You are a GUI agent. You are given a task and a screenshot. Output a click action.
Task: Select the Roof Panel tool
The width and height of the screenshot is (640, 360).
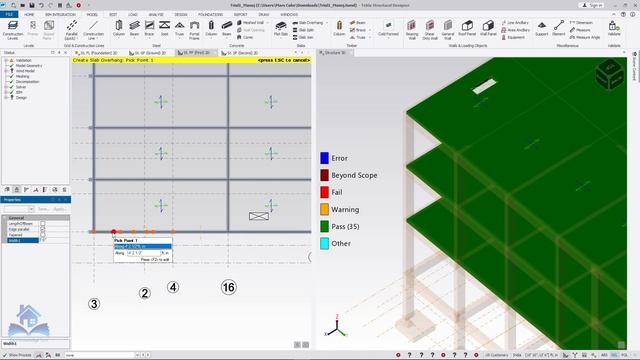click(x=467, y=29)
